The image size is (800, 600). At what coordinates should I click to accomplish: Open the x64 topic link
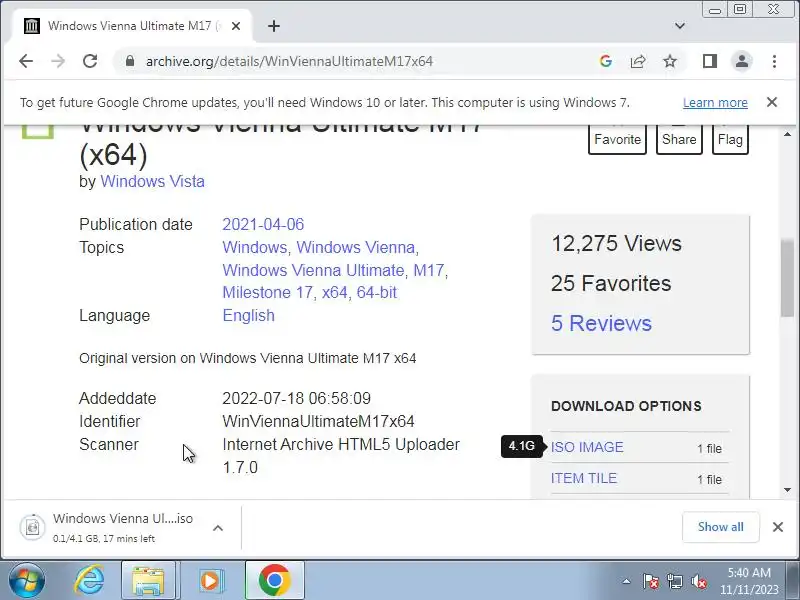click(335, 292)
